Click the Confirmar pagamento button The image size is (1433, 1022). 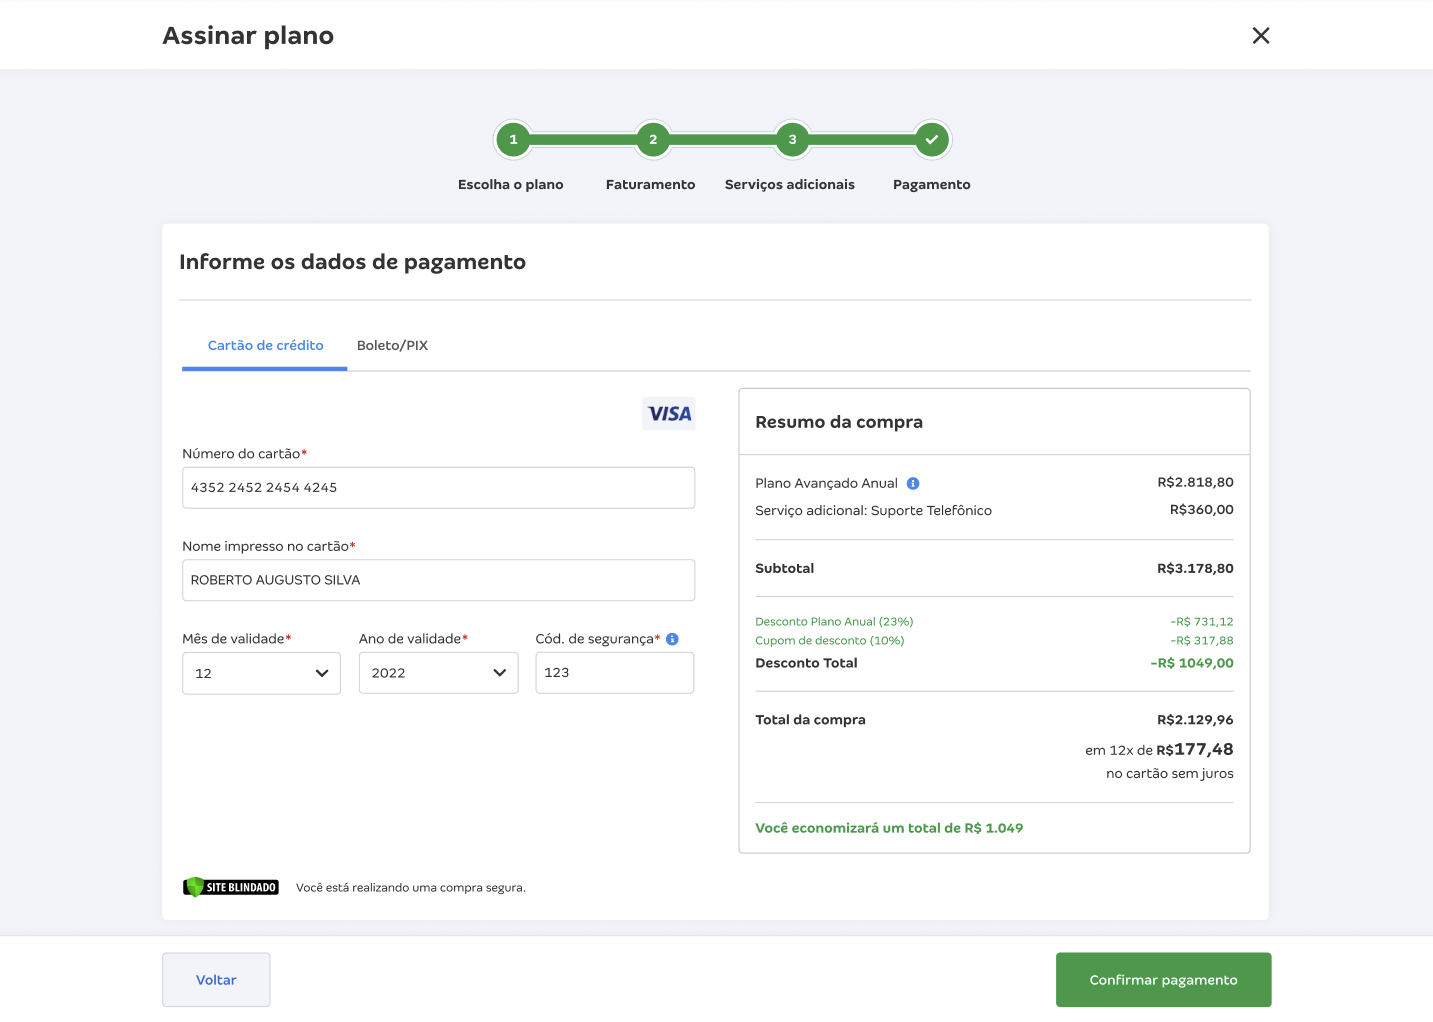coord(1164,980)
